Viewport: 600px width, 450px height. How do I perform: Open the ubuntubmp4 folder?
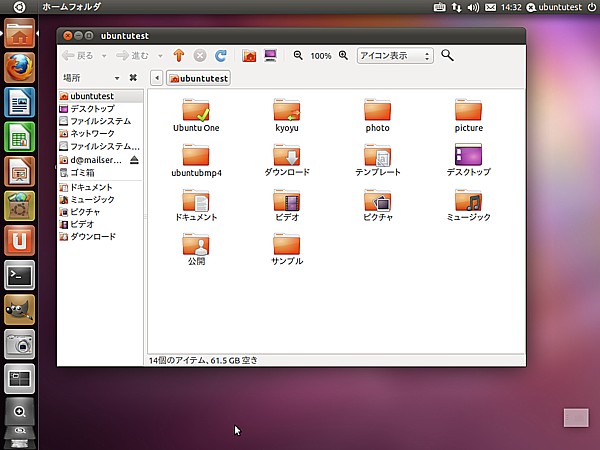[196, 160]
